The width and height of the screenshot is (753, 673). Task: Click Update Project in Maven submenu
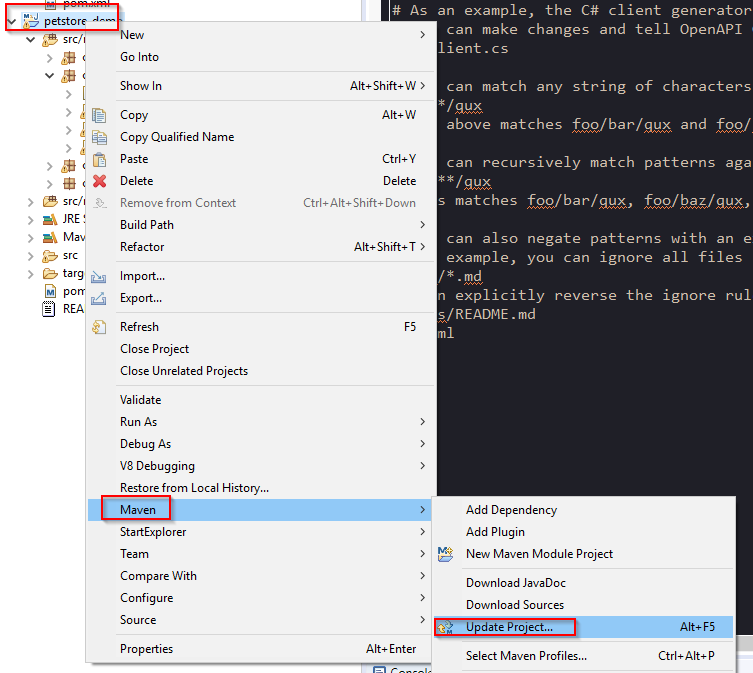pyautogui.click(x=584, y=627)
